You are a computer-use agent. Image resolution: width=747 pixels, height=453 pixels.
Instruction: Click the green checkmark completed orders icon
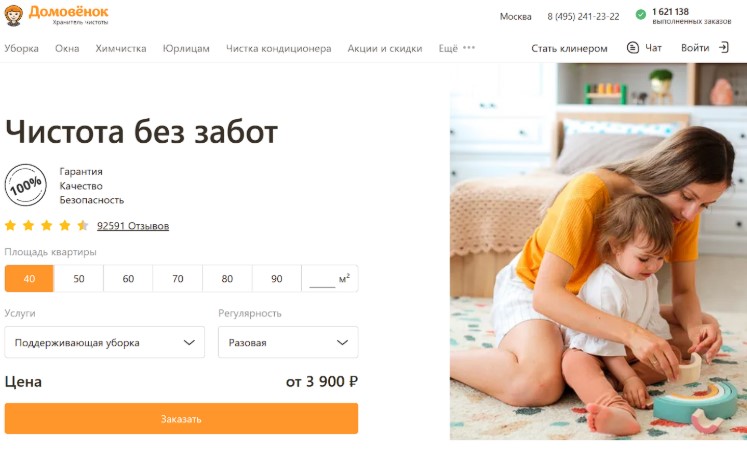pyautogui.click(x=641, y=15)
